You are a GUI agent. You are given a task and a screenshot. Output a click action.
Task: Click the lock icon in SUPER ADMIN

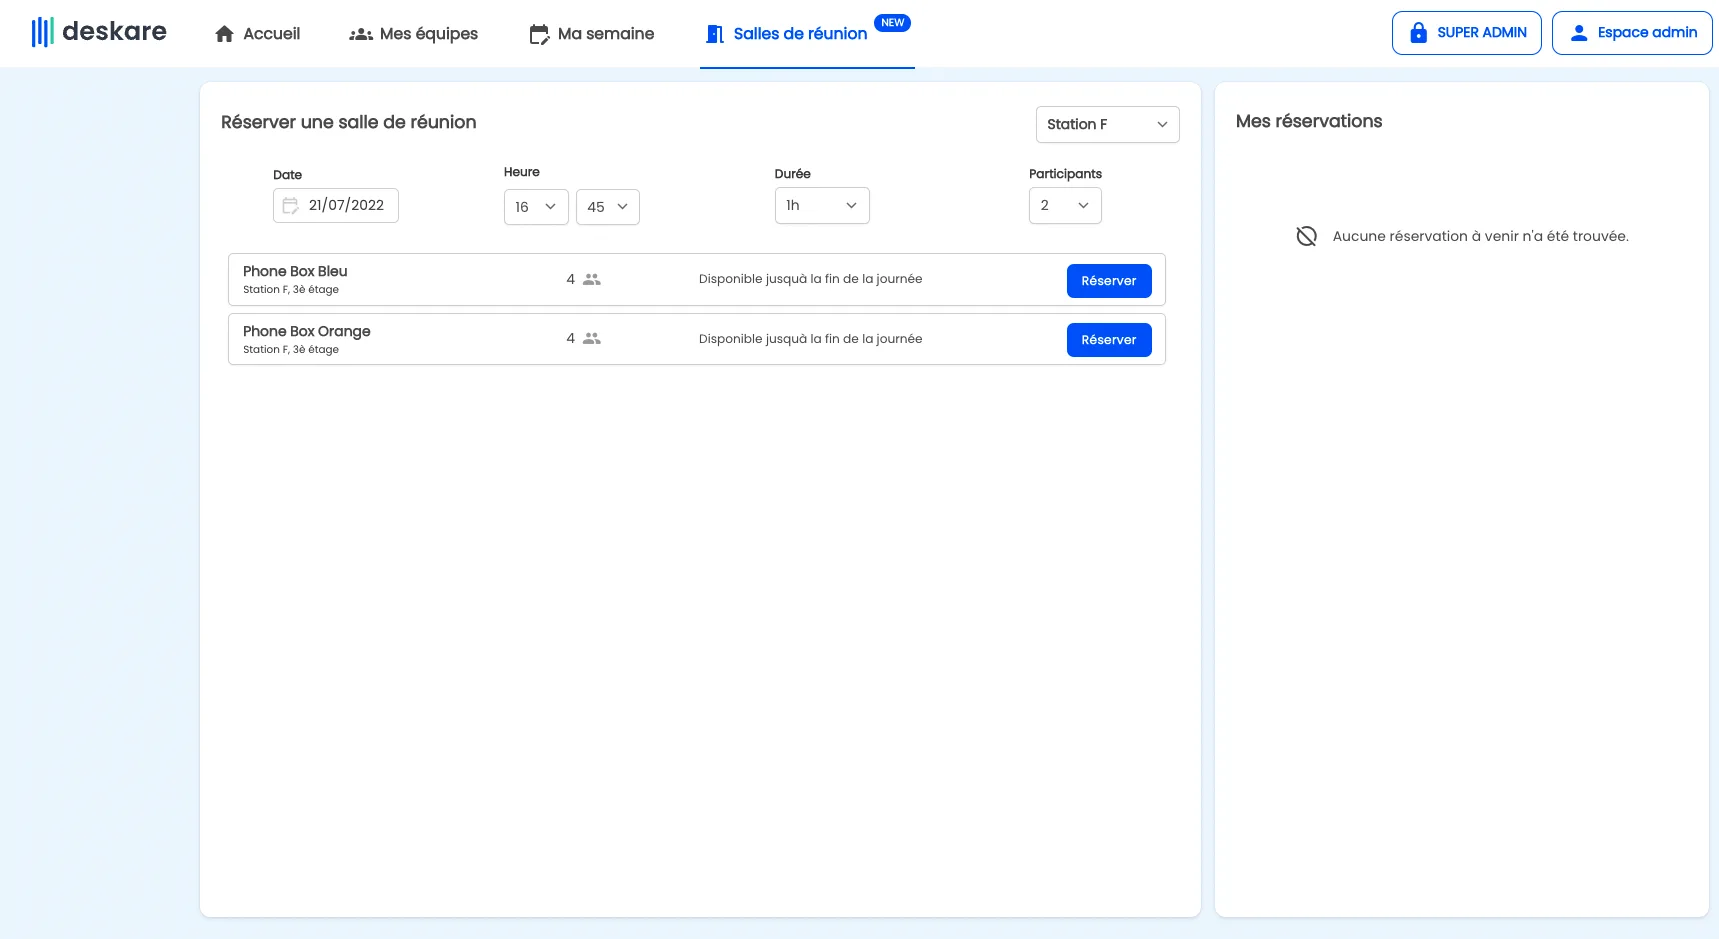pyautogui.click(x=1418, y=33)
